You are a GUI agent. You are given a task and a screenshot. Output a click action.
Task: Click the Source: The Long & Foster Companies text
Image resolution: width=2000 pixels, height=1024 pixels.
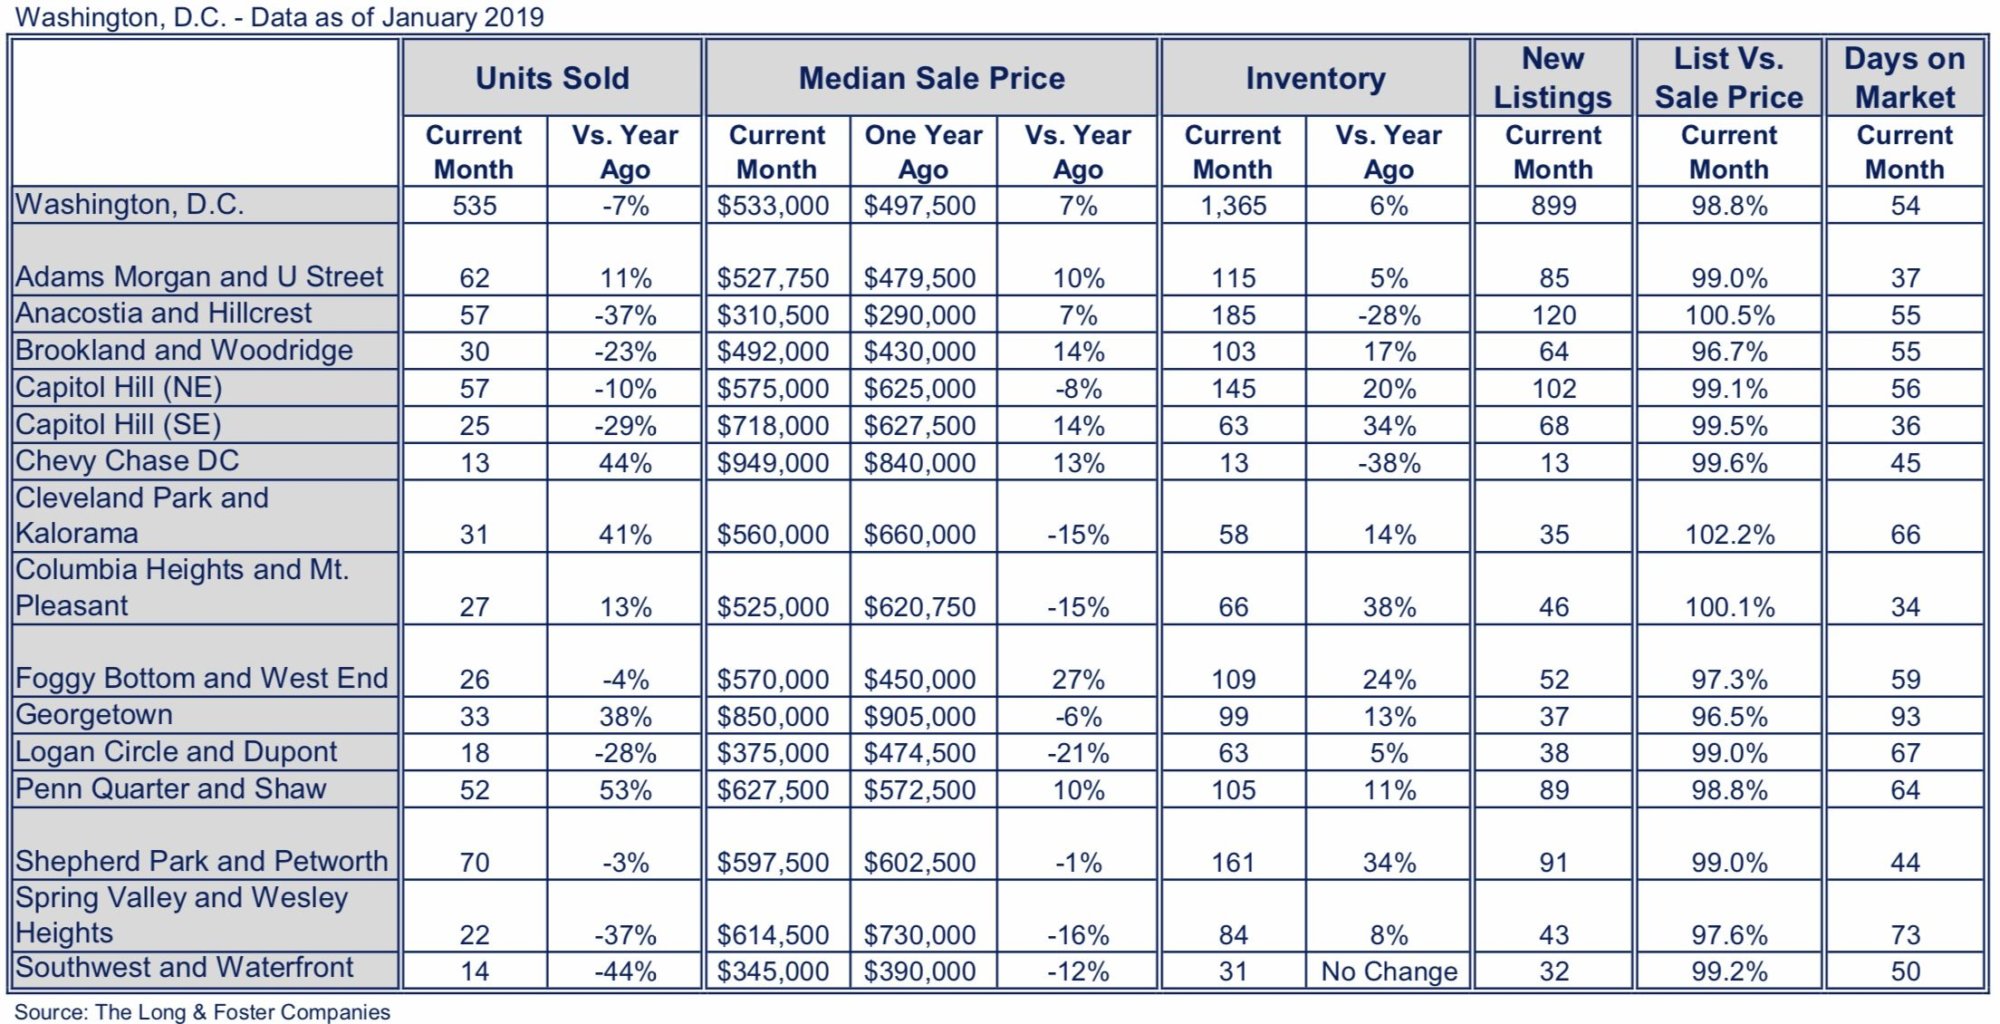pyautogui.click(x=202, y=1012)
